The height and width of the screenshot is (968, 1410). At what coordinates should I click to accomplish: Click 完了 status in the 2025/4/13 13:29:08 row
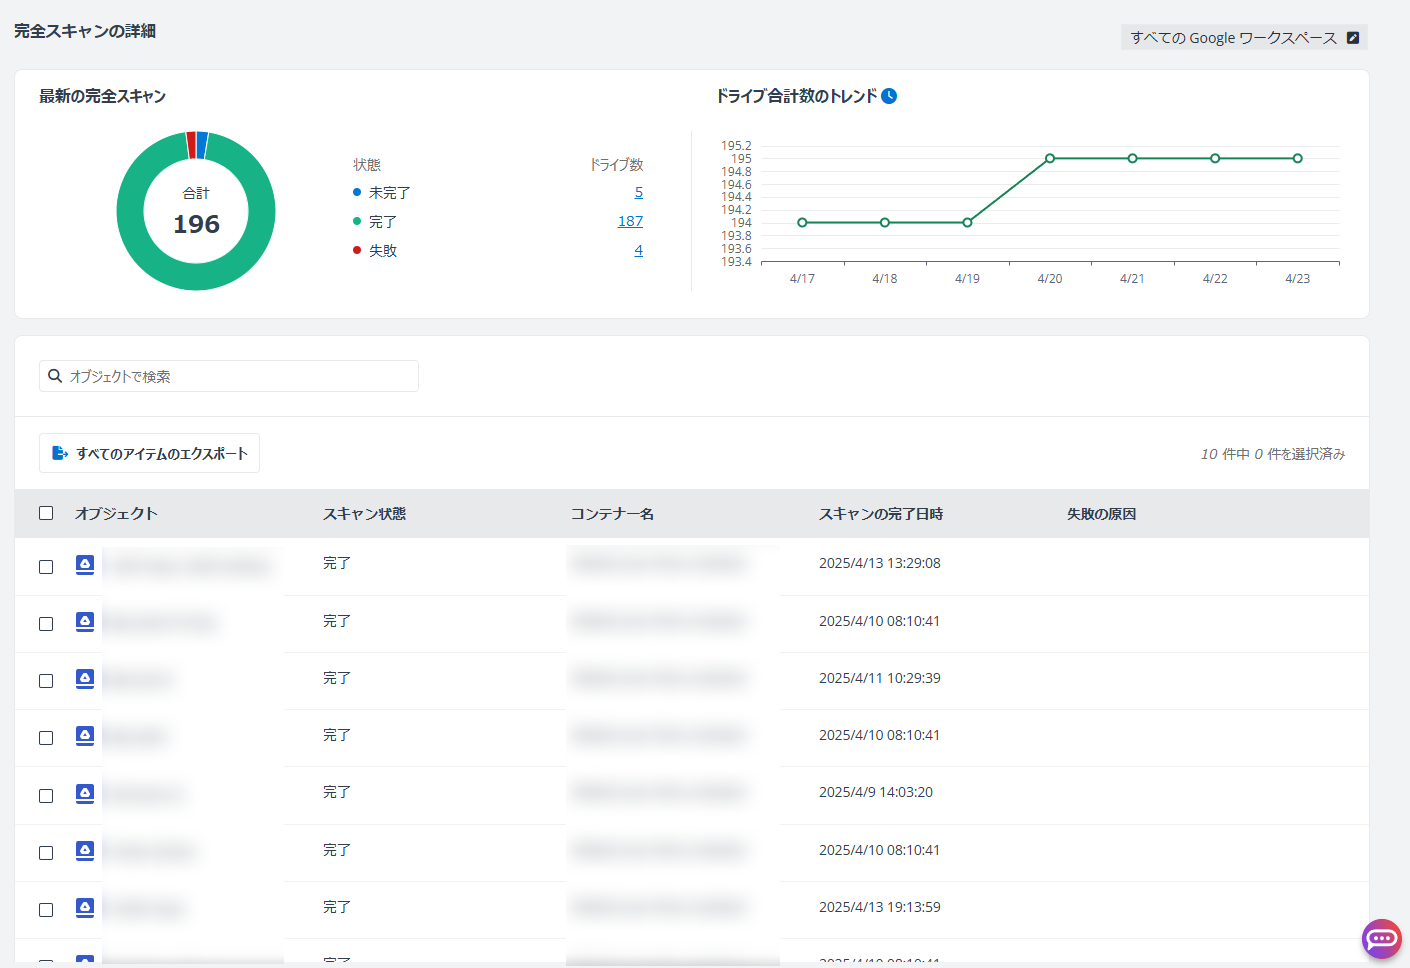pyautogui.click(x=337, y=563)
